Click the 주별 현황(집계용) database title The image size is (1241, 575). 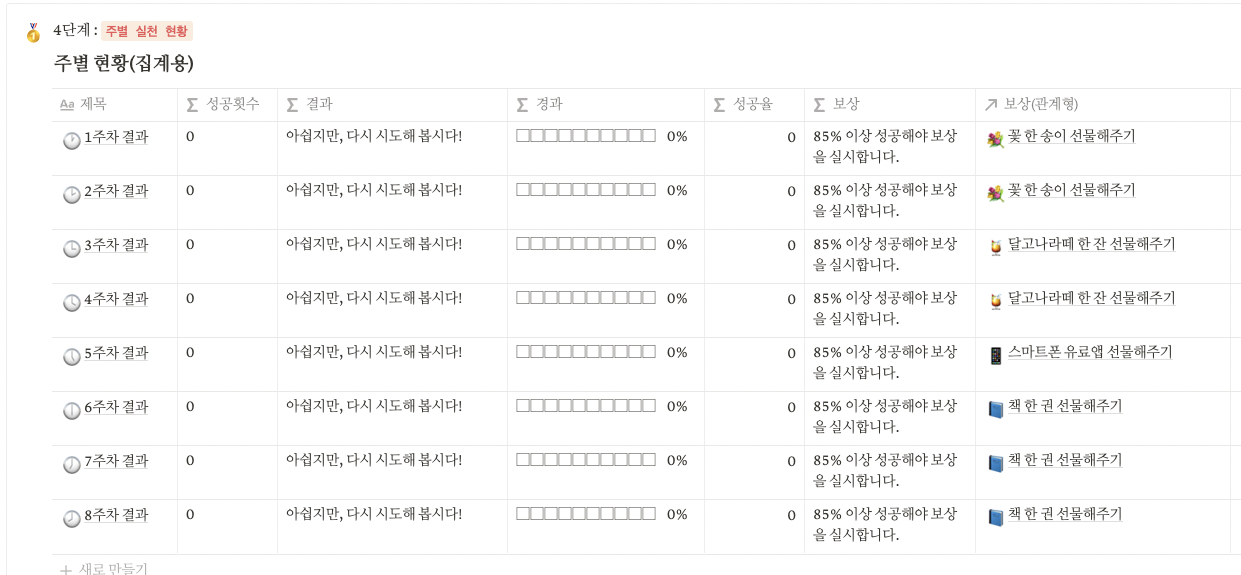(x=124, y=64)
